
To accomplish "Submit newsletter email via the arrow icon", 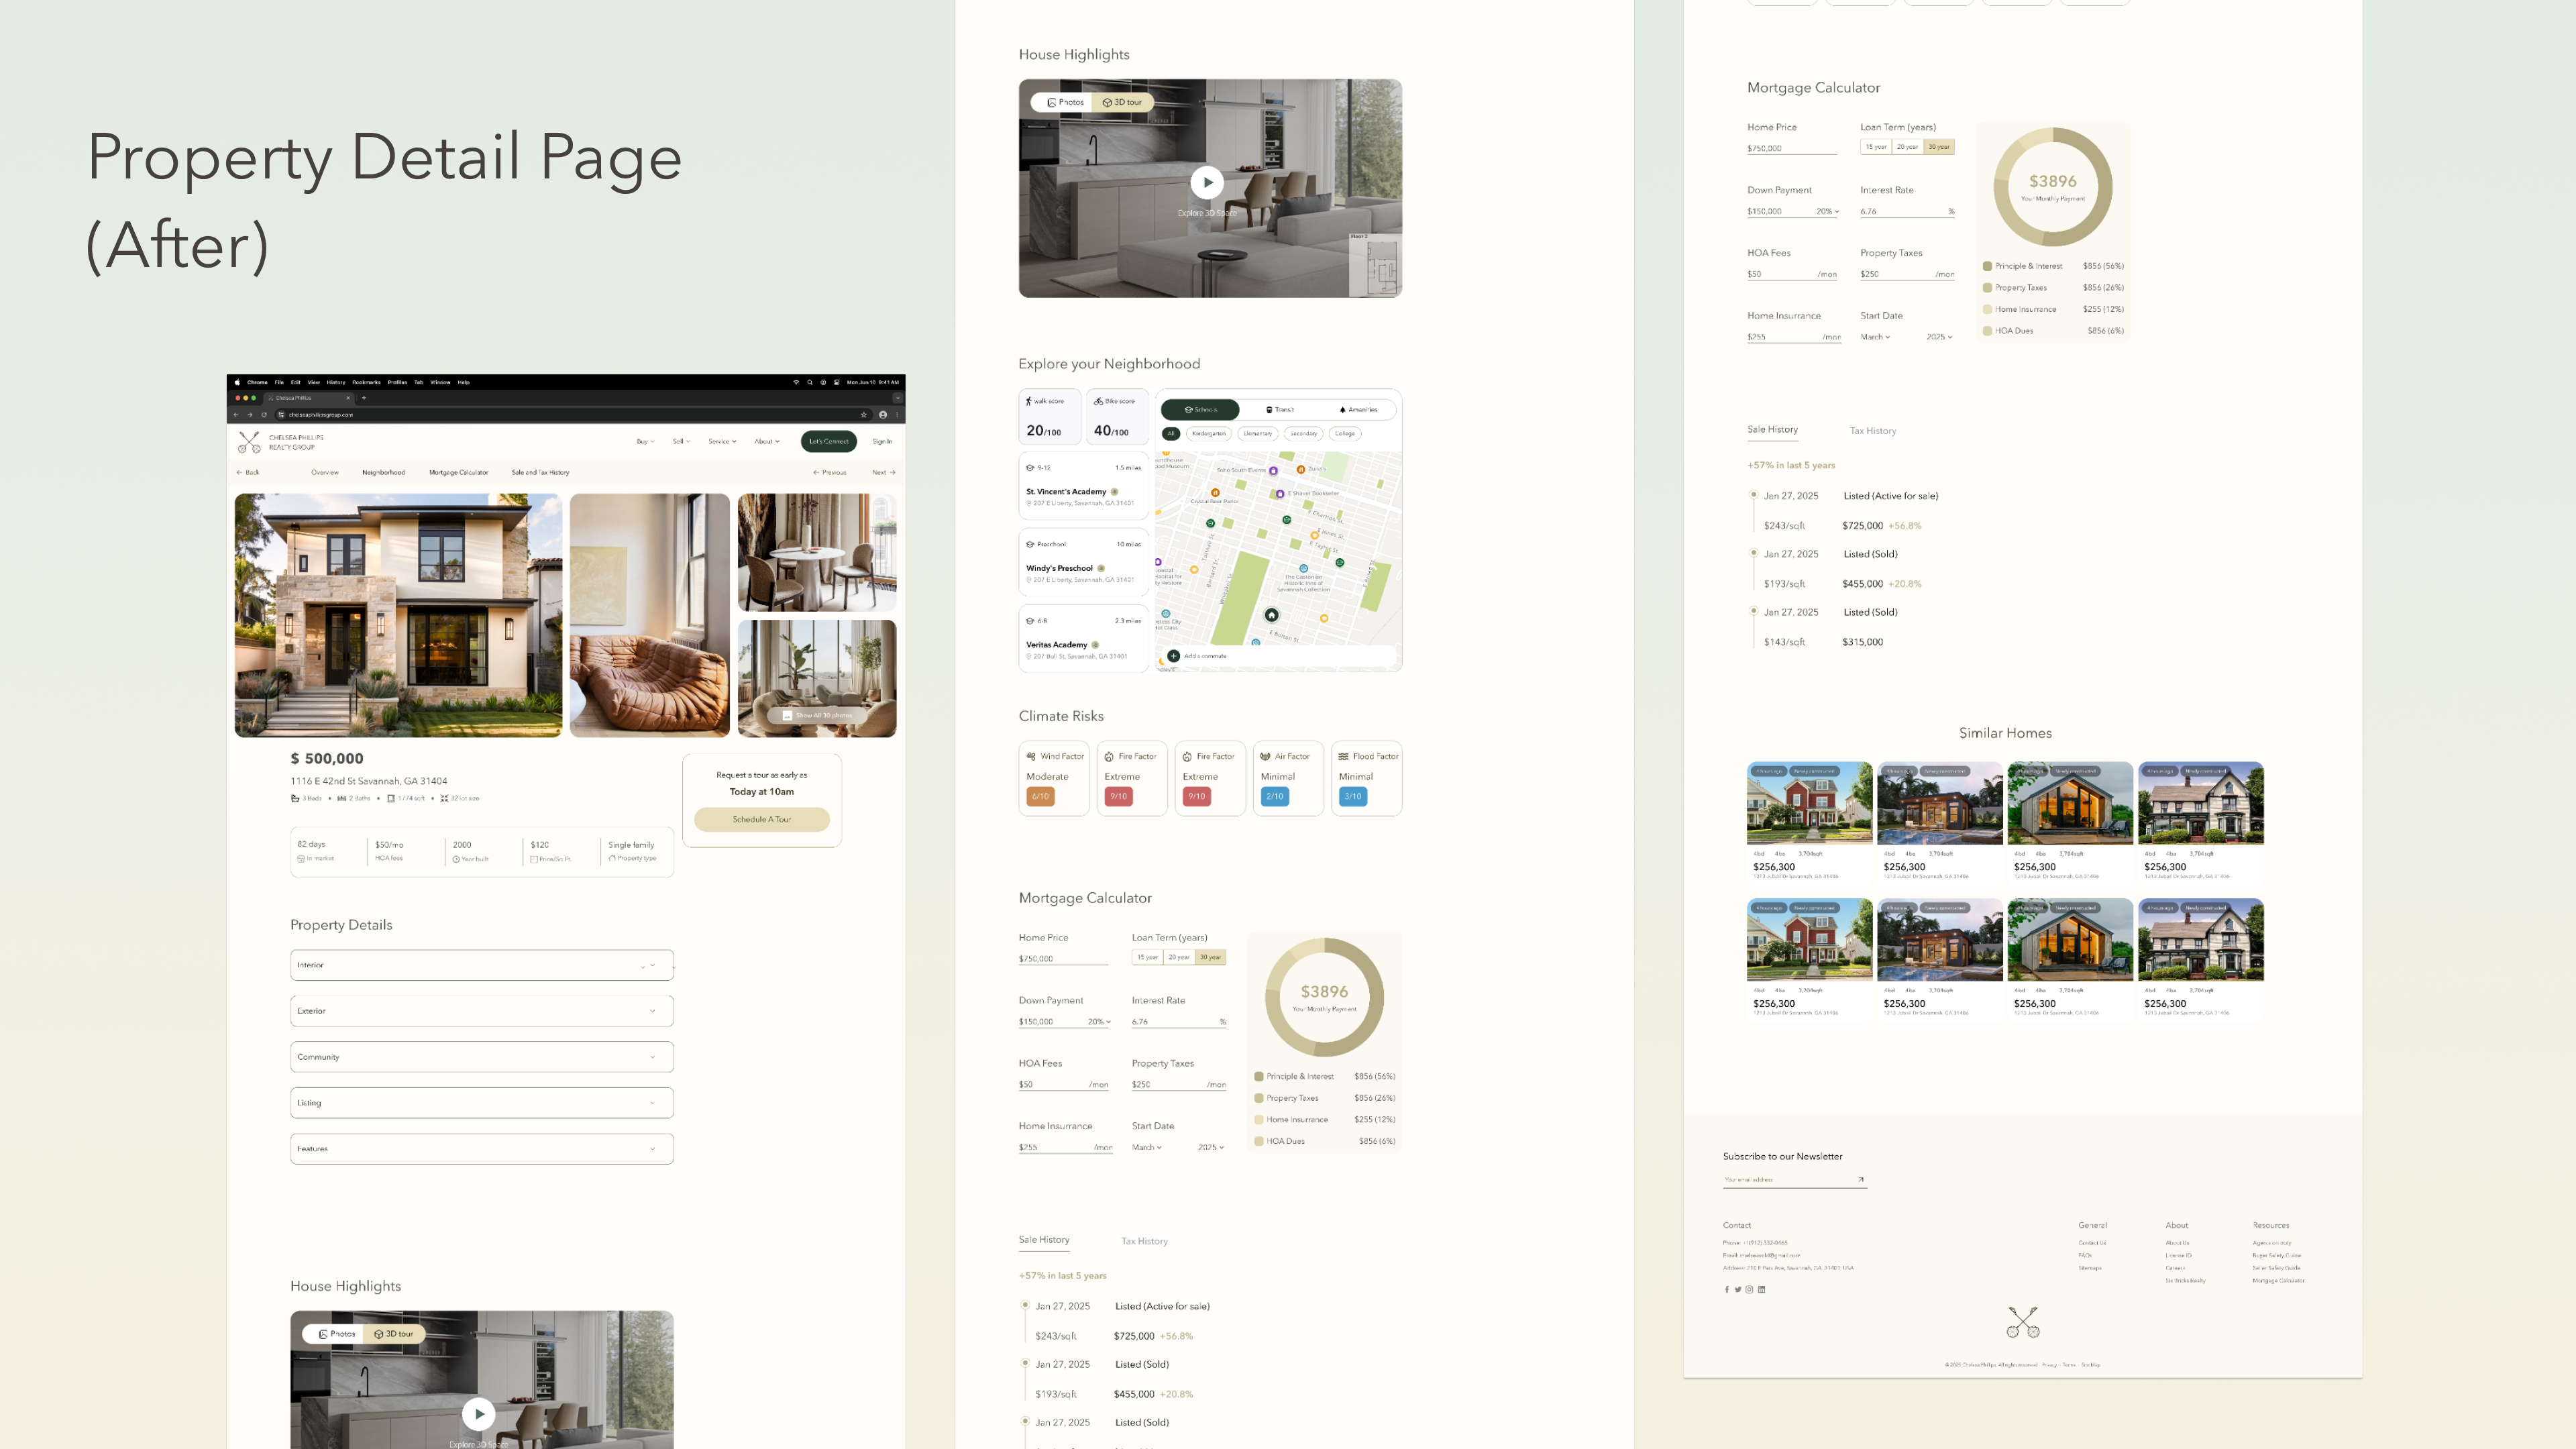I will [x=1861, y=1179].
